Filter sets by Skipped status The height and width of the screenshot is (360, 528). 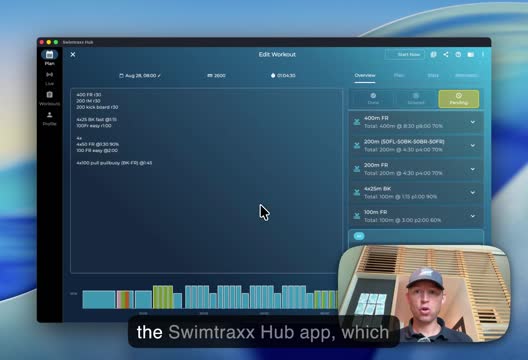[x=416, y=99]
